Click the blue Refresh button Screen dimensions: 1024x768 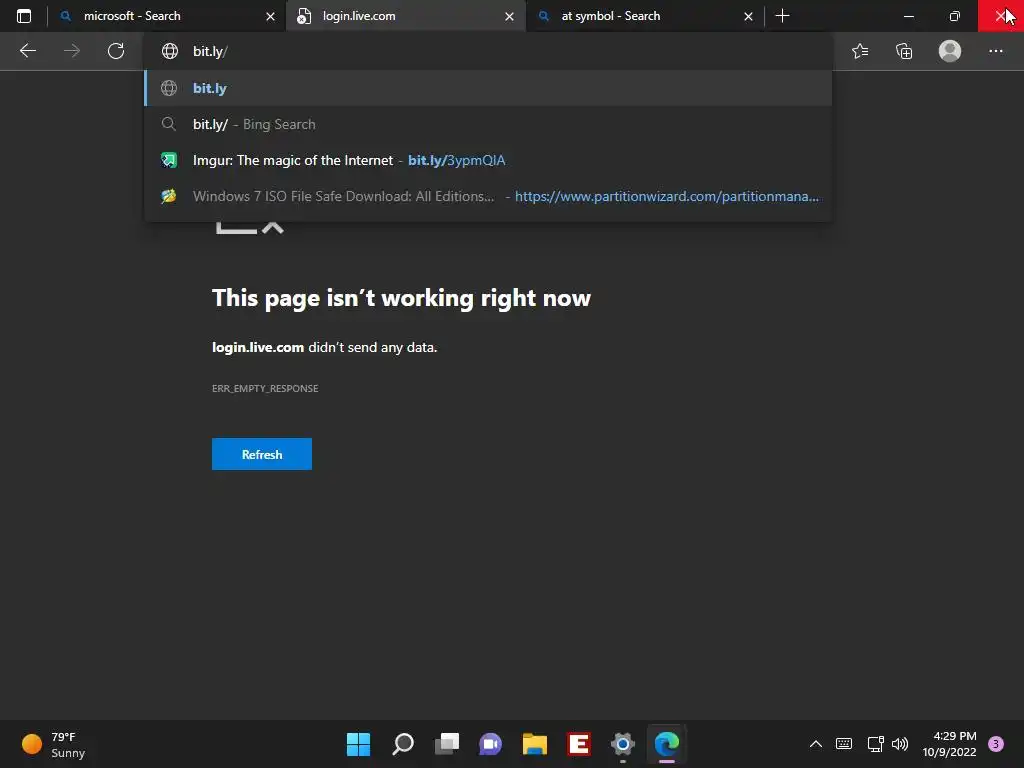(x=262, y=454)
